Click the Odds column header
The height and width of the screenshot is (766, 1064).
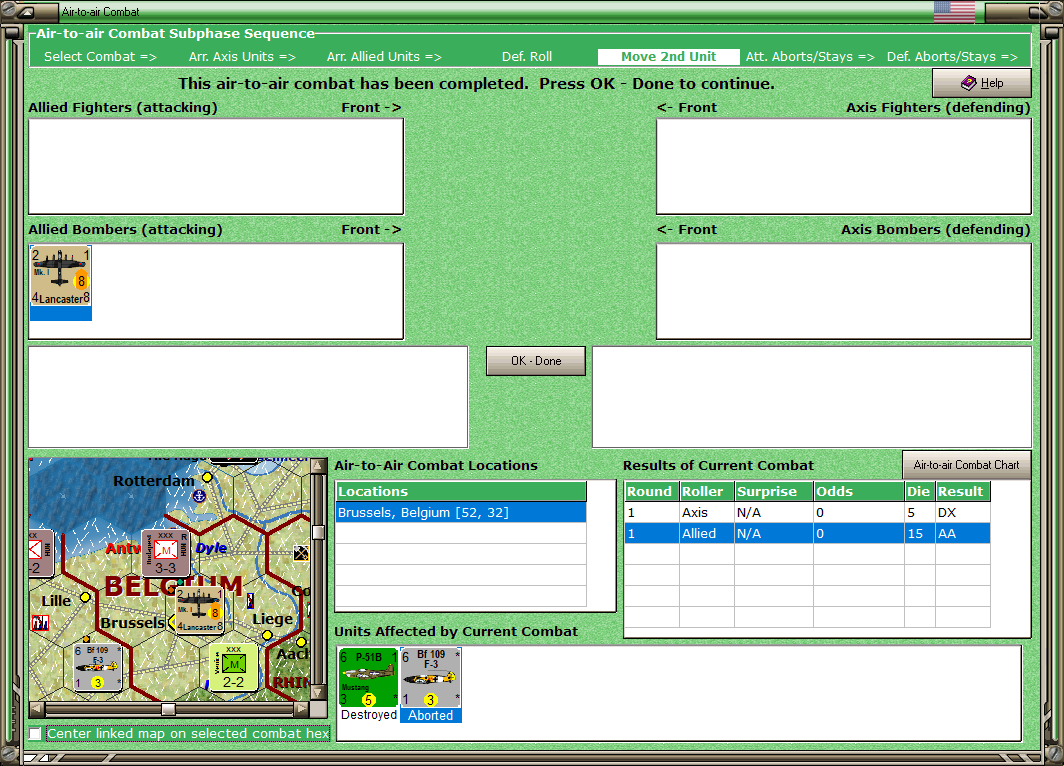pyautogui.click(x=858, y=491)
